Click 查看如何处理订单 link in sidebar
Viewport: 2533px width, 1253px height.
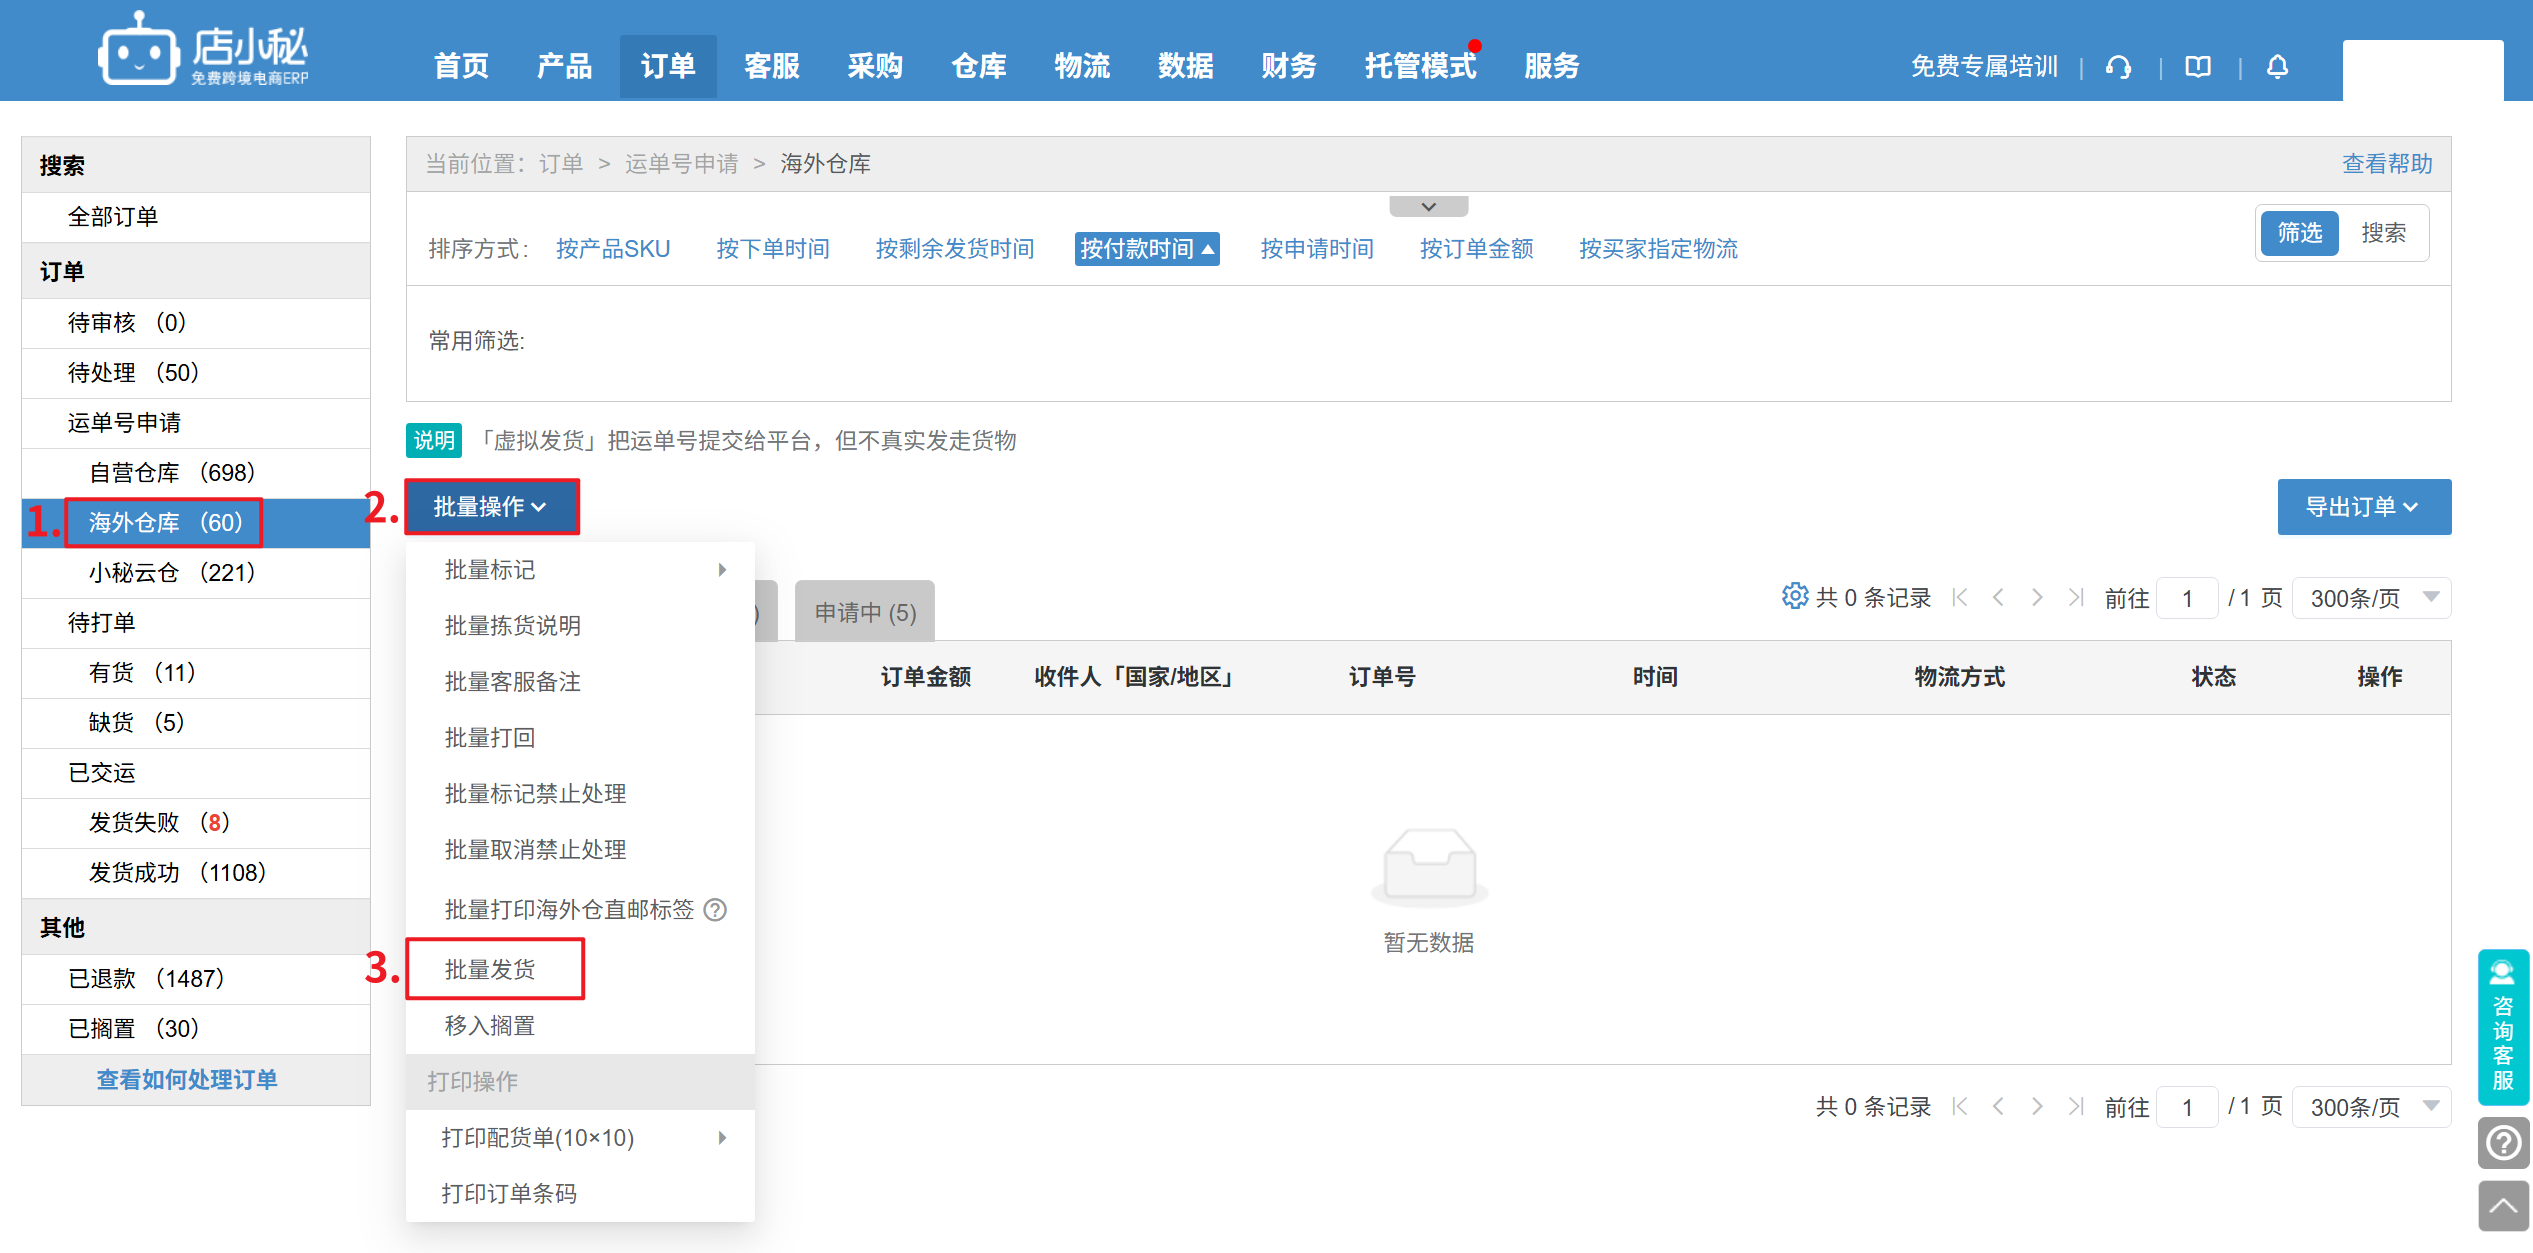187,1079
